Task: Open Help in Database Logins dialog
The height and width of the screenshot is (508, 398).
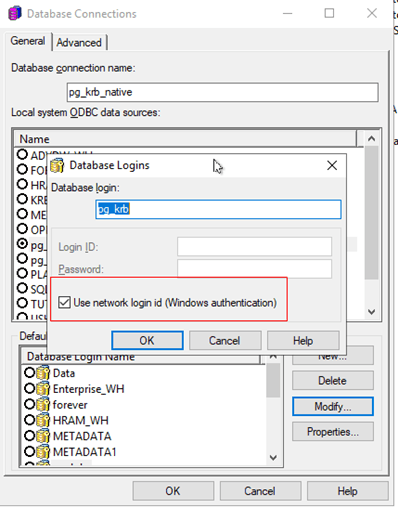Action: pyautogui.click(x=303, y=340)
